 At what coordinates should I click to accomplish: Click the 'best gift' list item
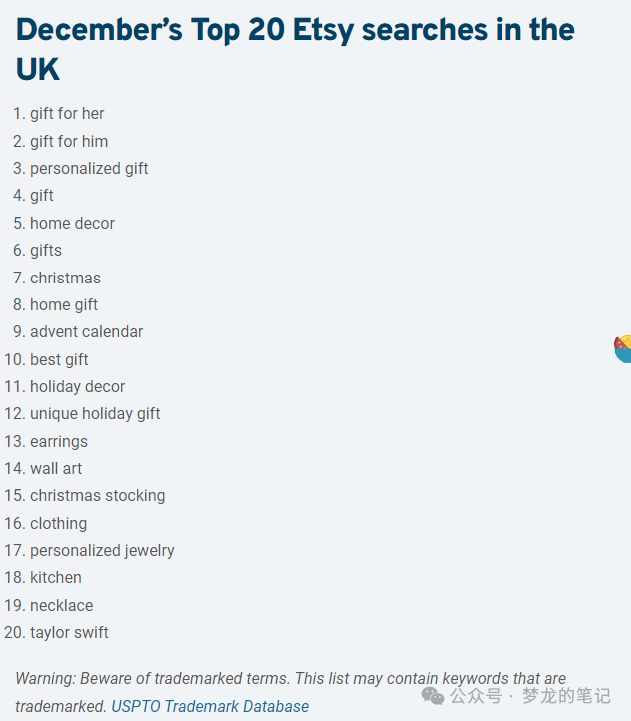[x=59, y=359]
